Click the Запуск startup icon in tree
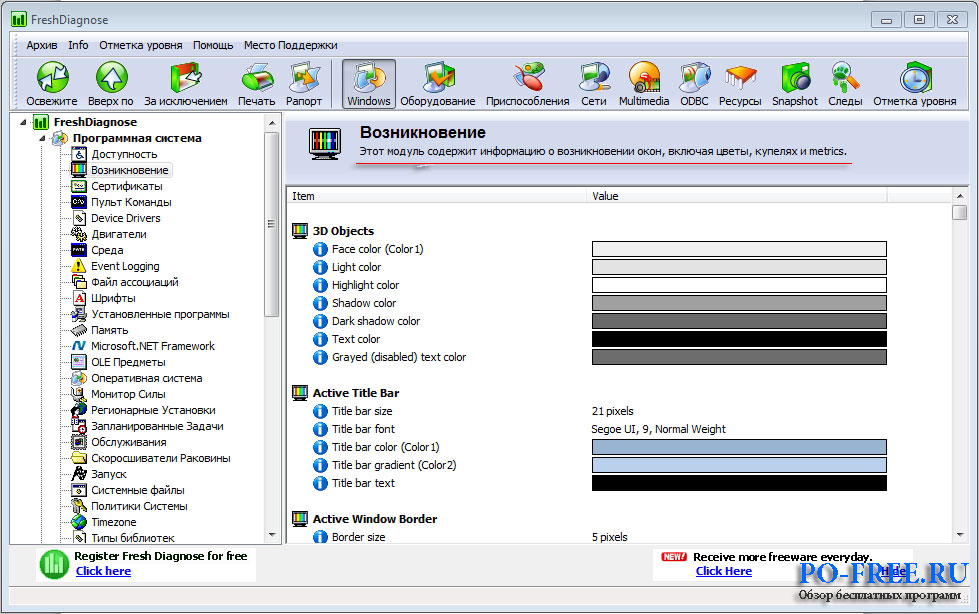979x614 pixels. (79, 474)
